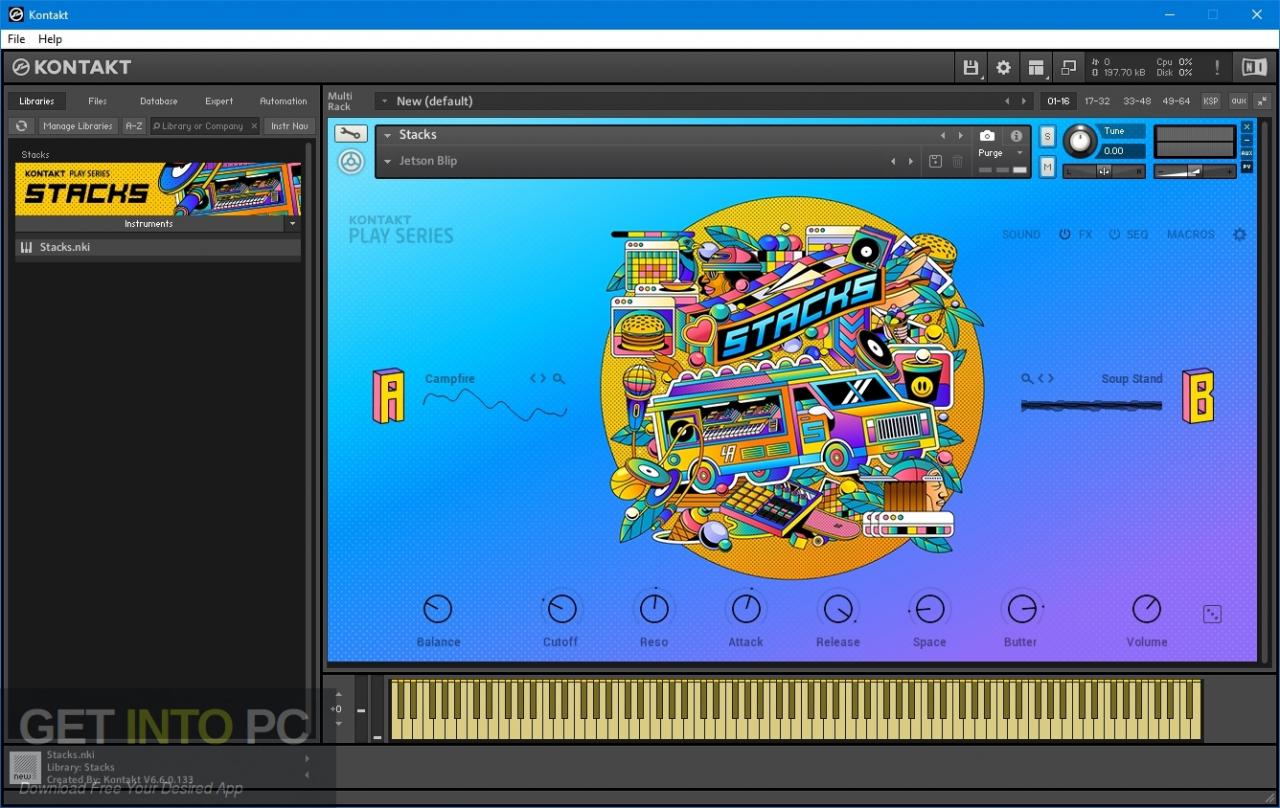Image resolution: width=1280 pixels, height=808 pixels.
Task: Go to previous instrument beside Stacks name
Action: pos(941,135)
